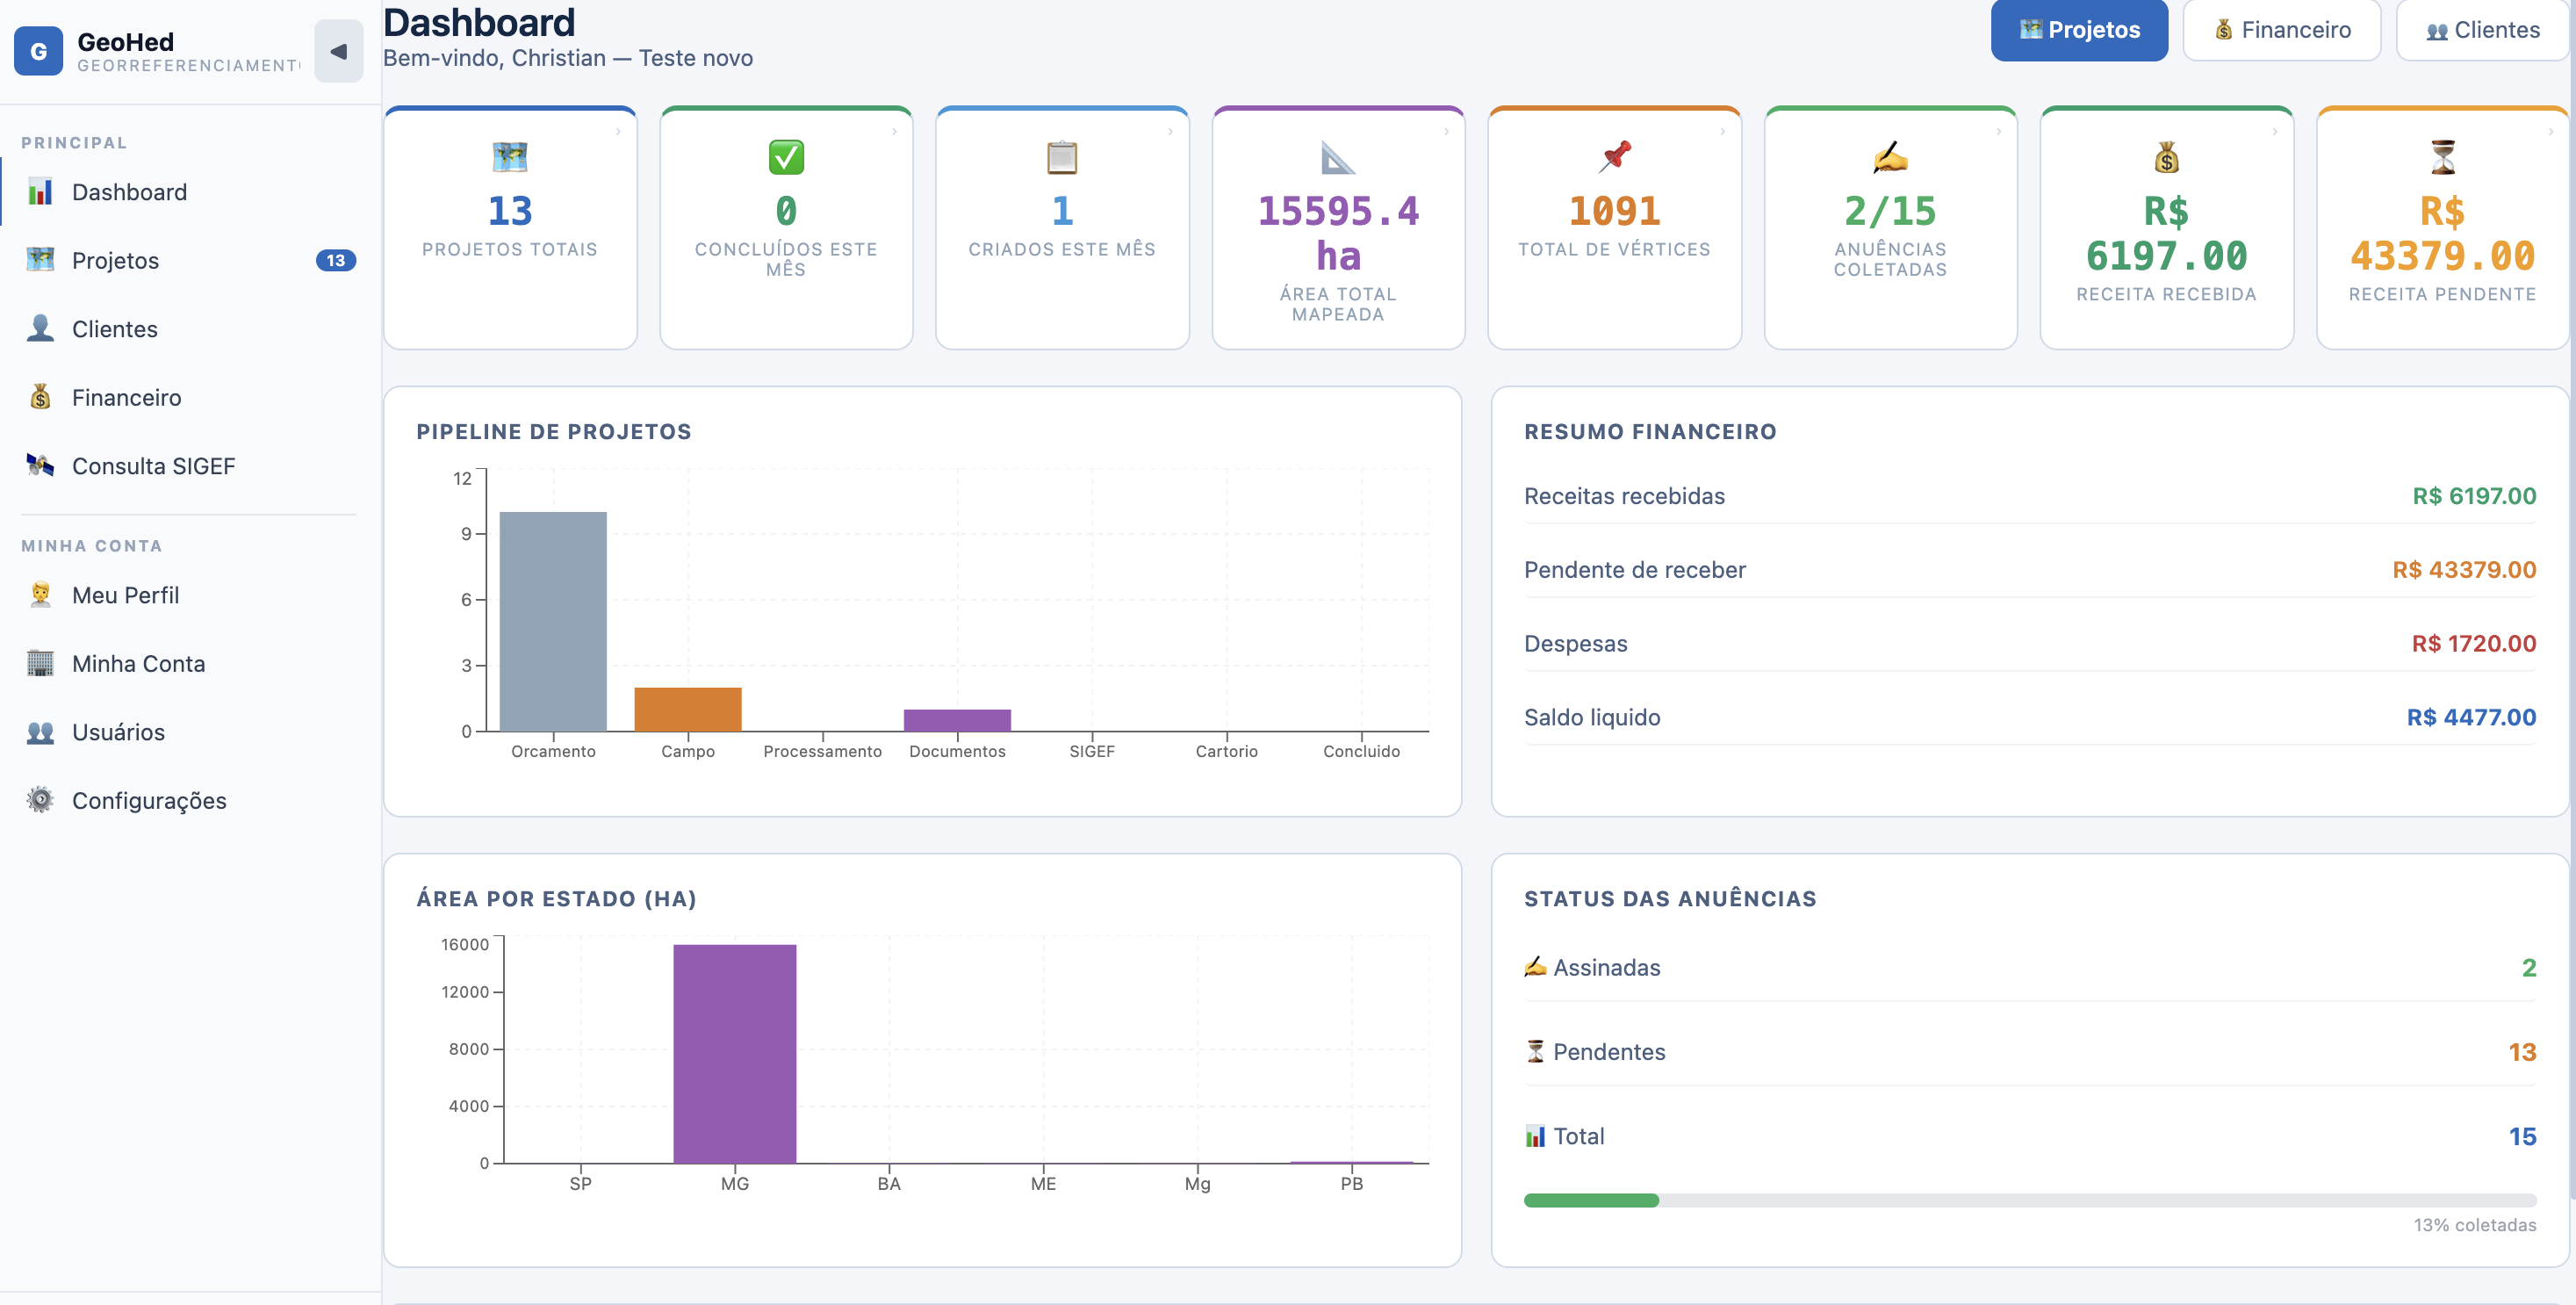The image size is (2576, 1305).
Task: Expand the Anuências Coletadas card chevron
Action: (x=1999, y=131)
